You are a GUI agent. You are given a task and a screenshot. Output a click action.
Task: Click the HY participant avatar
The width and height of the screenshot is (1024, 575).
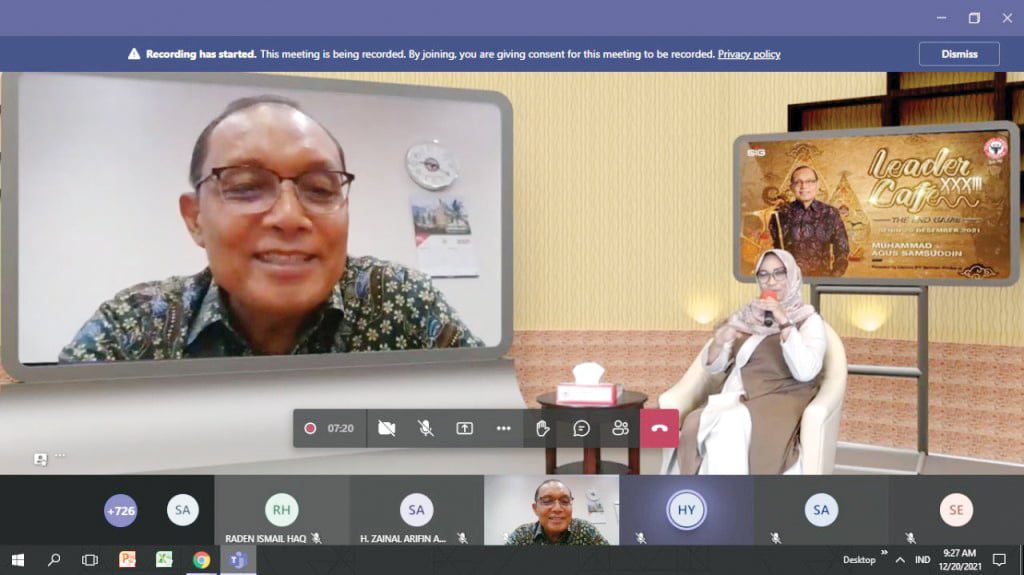pyautogui.click(x=686, y=510)
